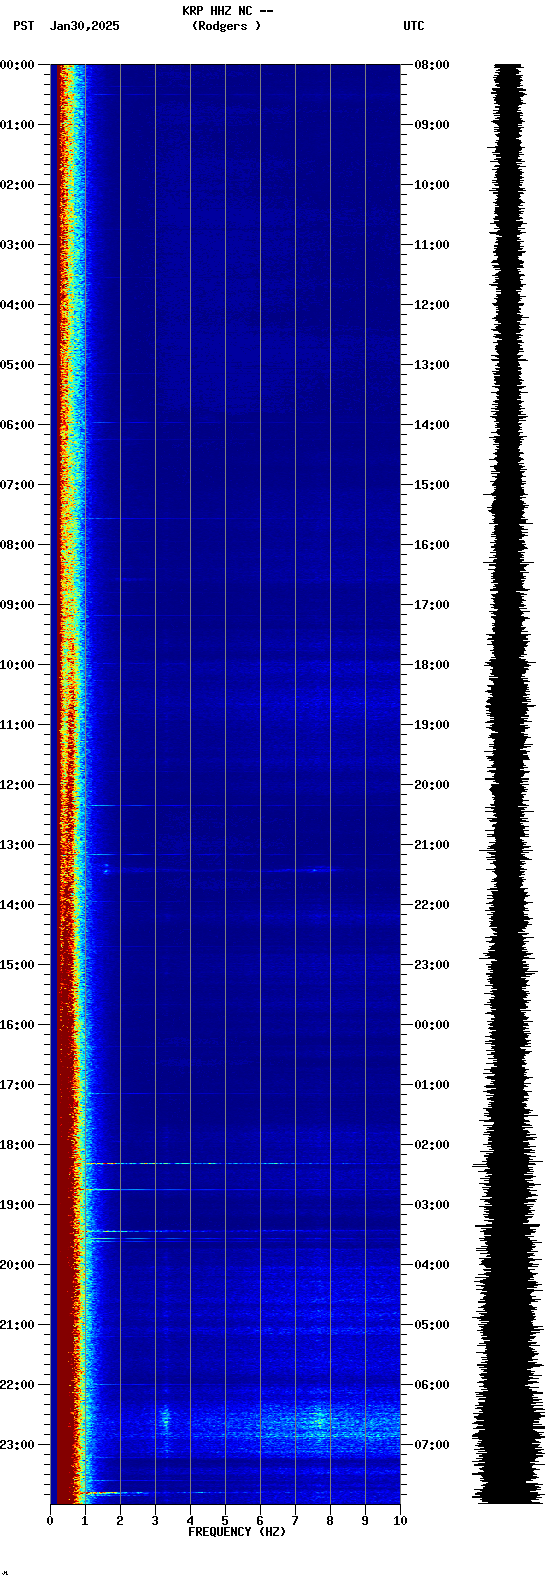552x1584 pixels.
Task: Click the '02:00' UTC time label
Action: 432,1145
